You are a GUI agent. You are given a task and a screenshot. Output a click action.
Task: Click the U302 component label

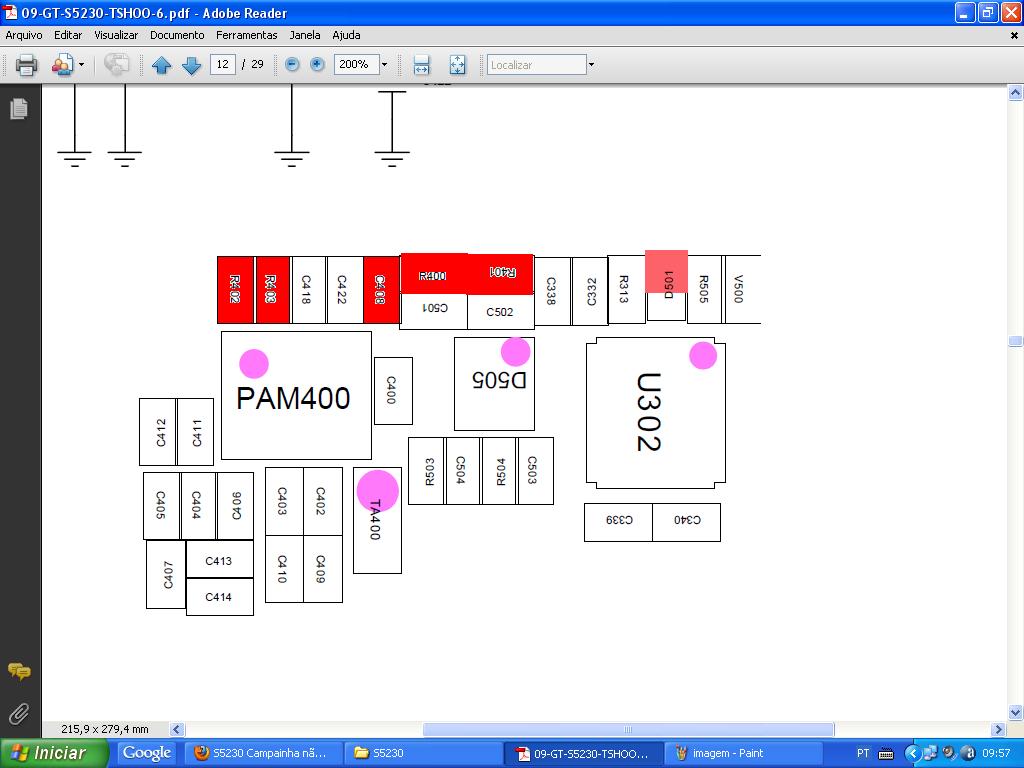(x=649, y=412)
